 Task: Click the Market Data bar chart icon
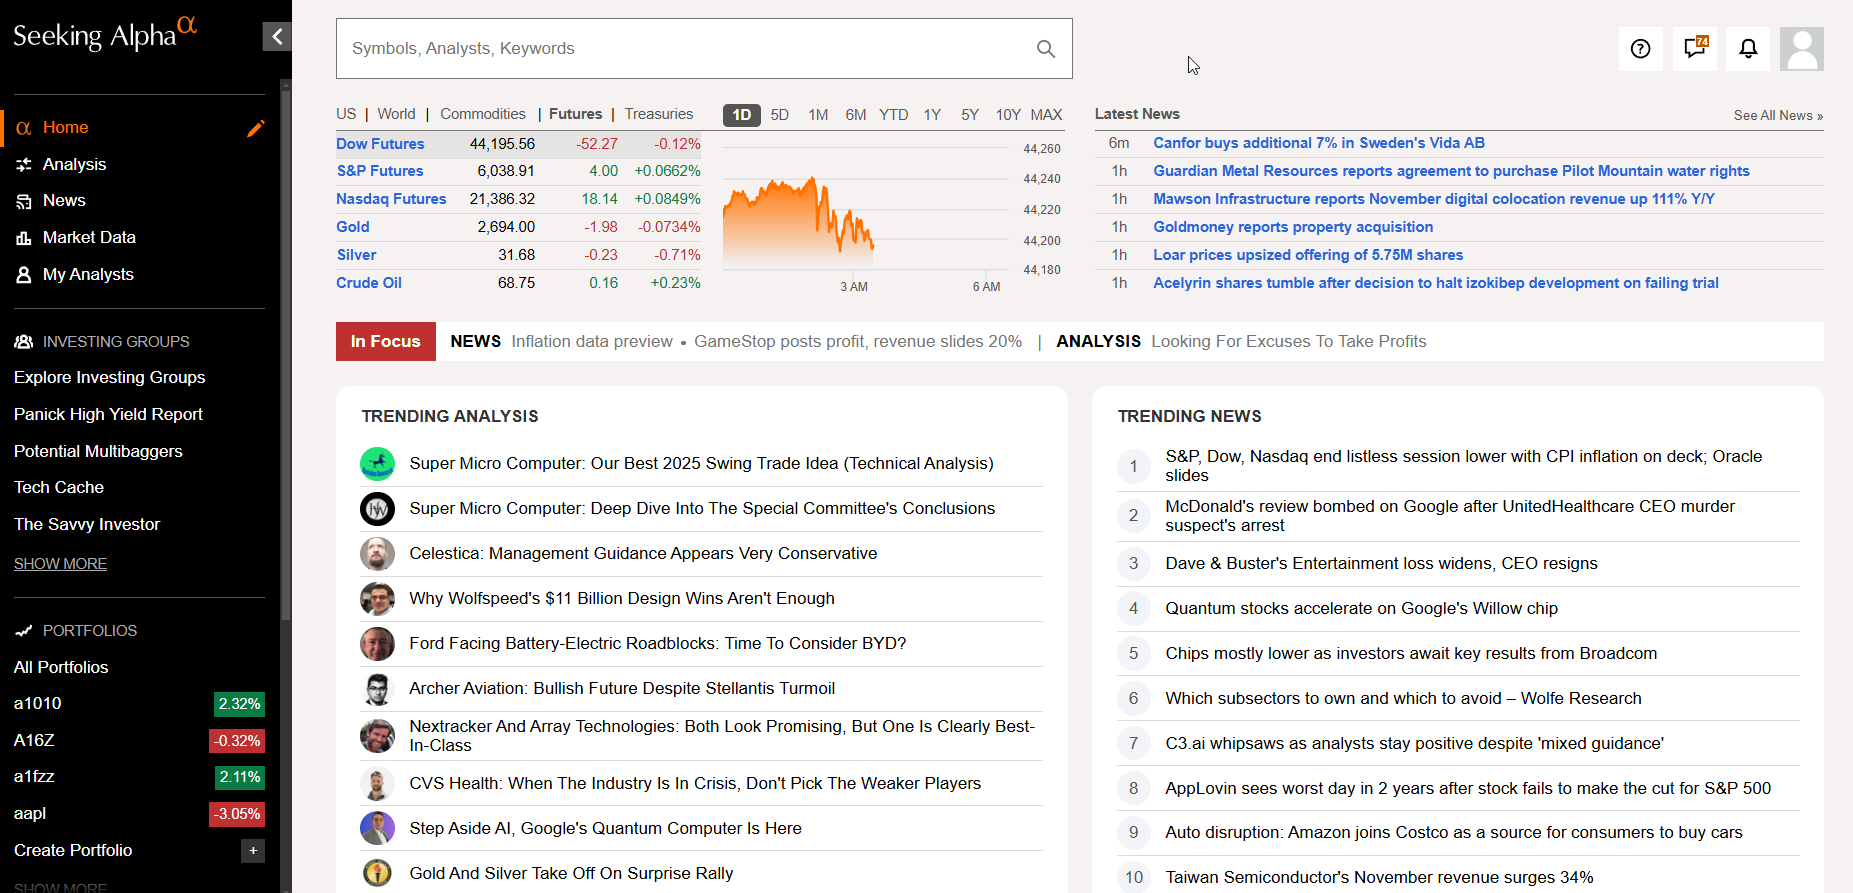point(24,238)
